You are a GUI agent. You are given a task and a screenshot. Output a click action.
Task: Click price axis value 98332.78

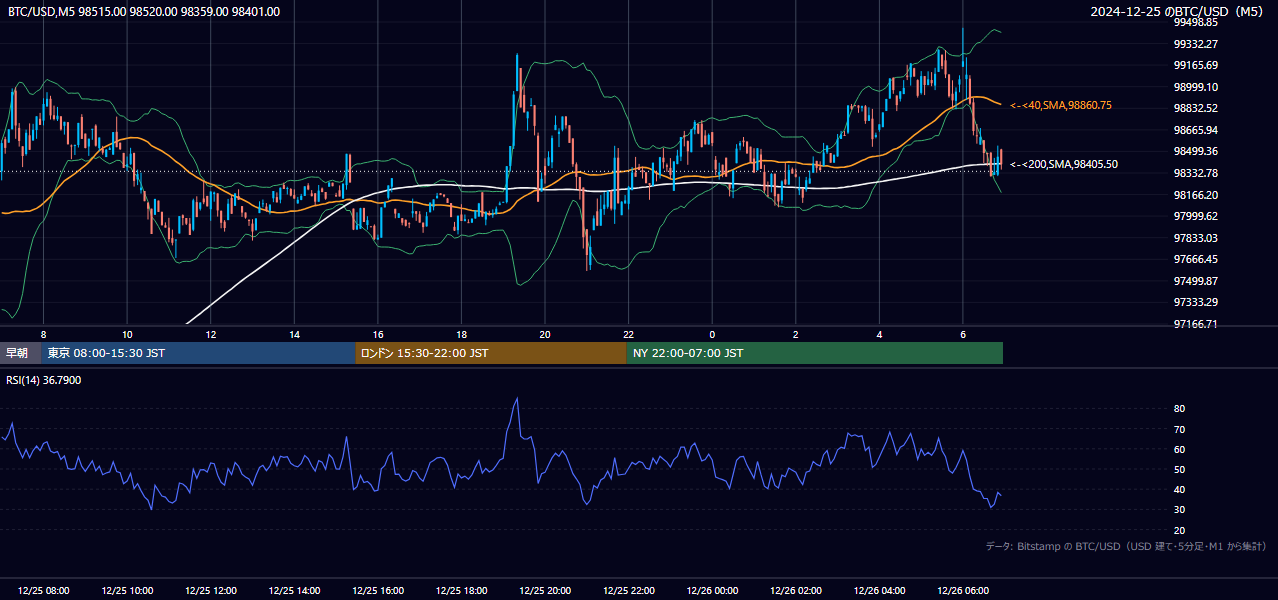(x=1195, y=173)
